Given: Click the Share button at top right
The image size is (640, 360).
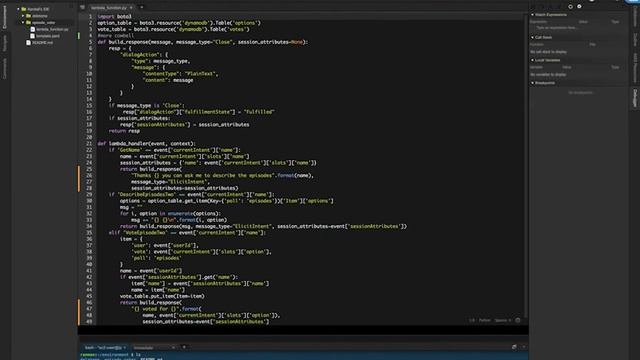Looking at the screenshot, I should (632, 1).
